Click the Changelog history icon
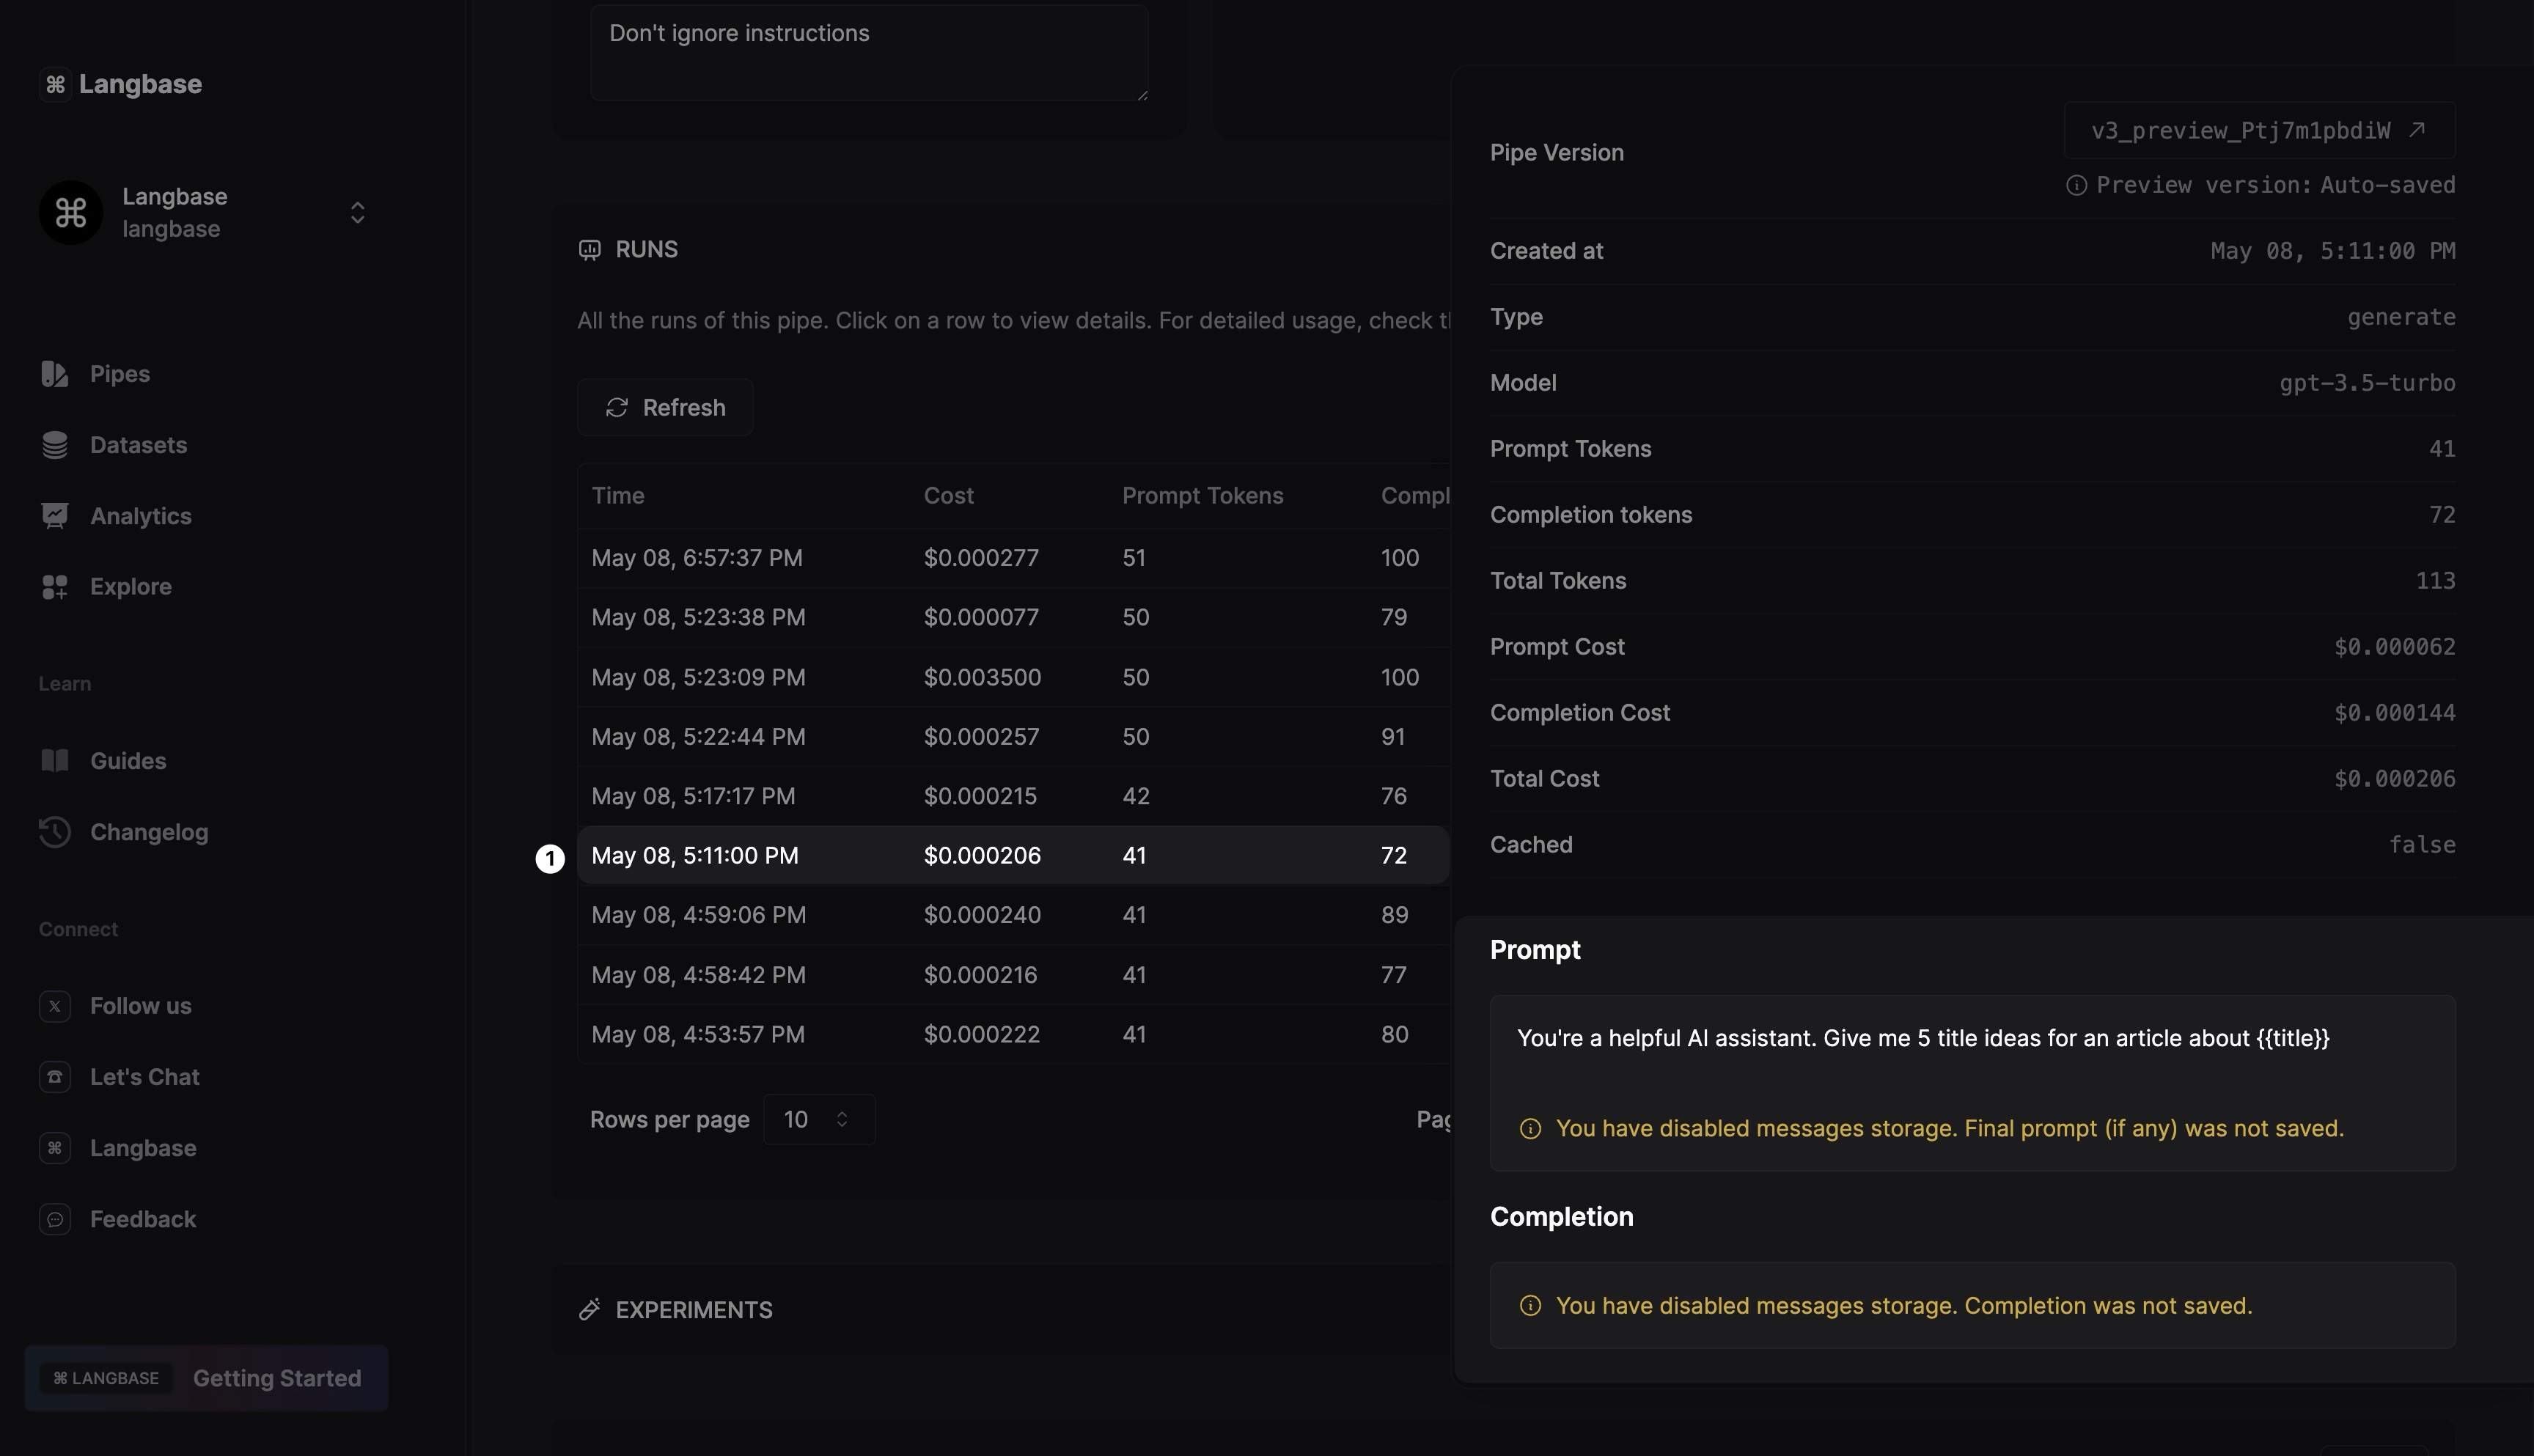2534x1456 pixels. (x=55, y=832)
